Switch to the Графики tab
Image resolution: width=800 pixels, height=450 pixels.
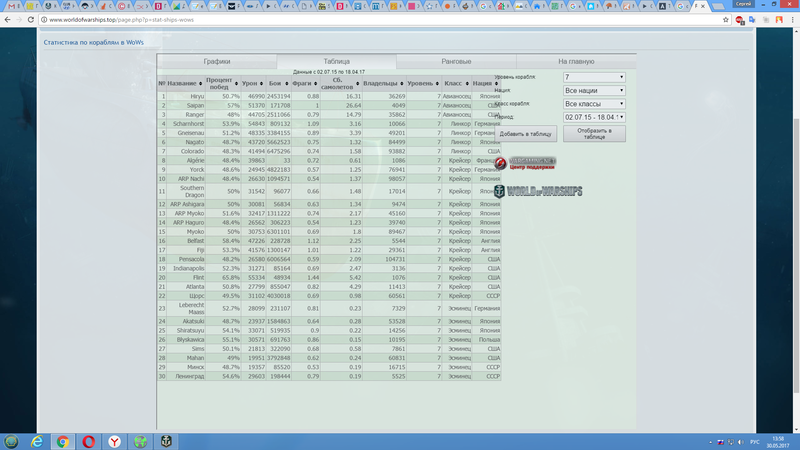(x=217, y=61)
